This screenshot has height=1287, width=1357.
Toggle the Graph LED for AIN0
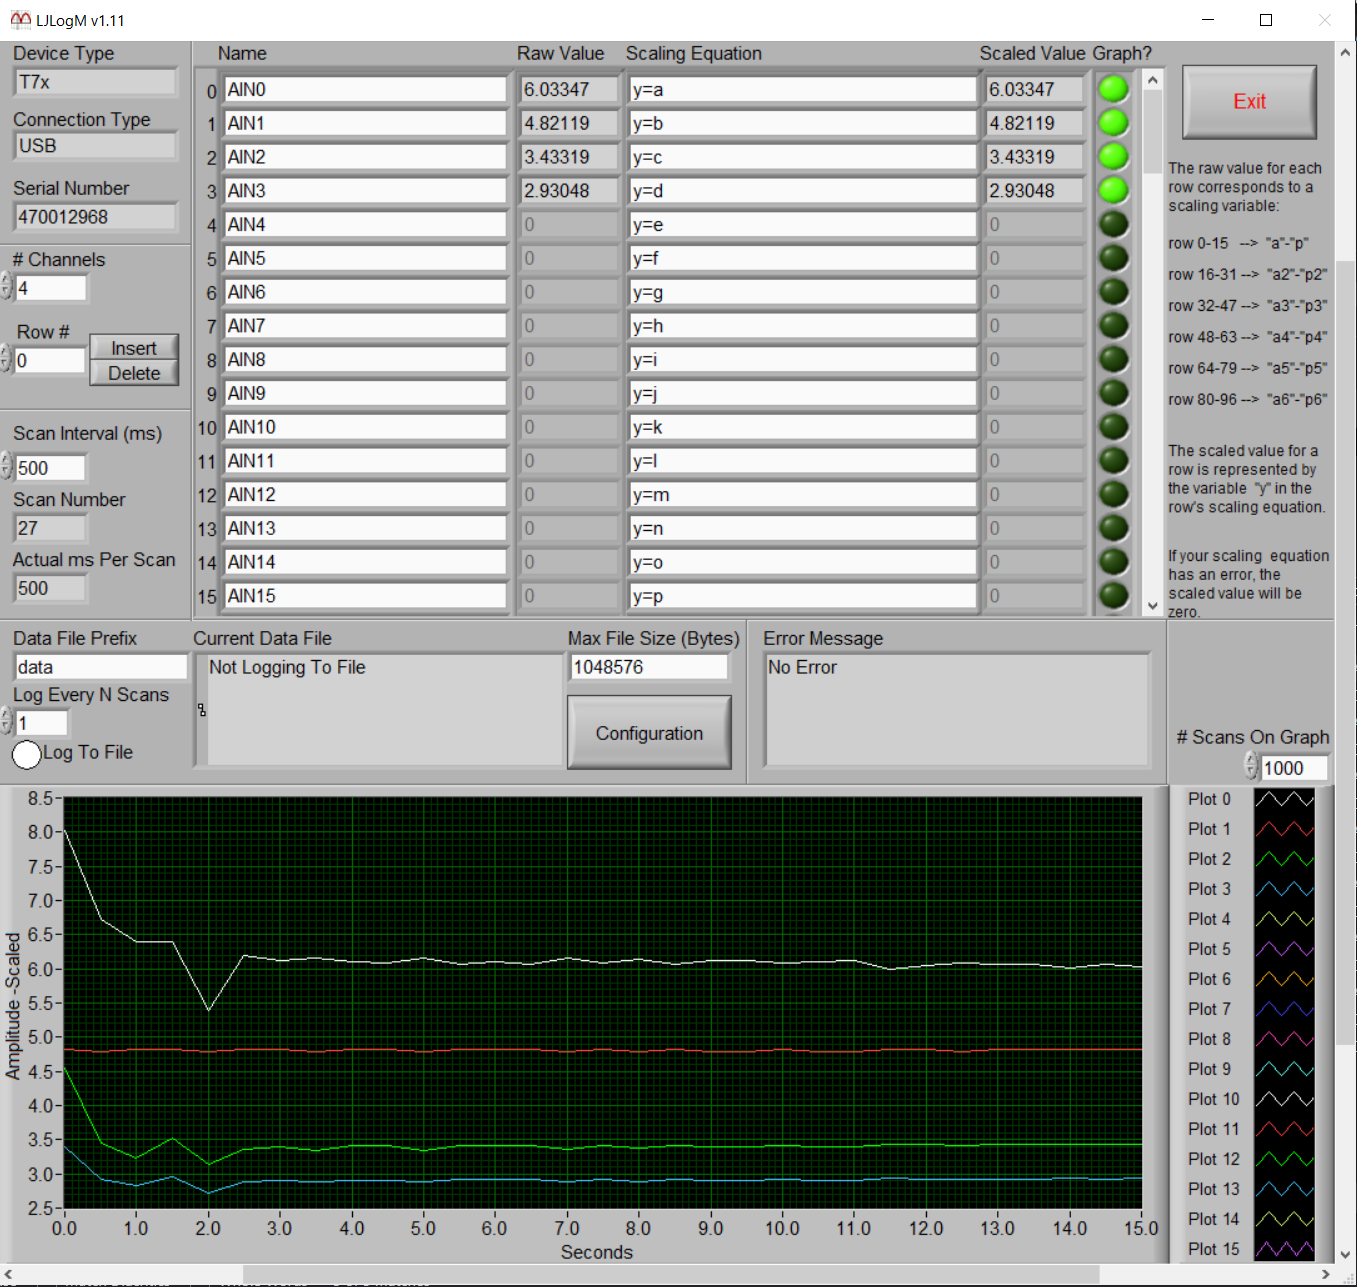tap(1113, 89)
